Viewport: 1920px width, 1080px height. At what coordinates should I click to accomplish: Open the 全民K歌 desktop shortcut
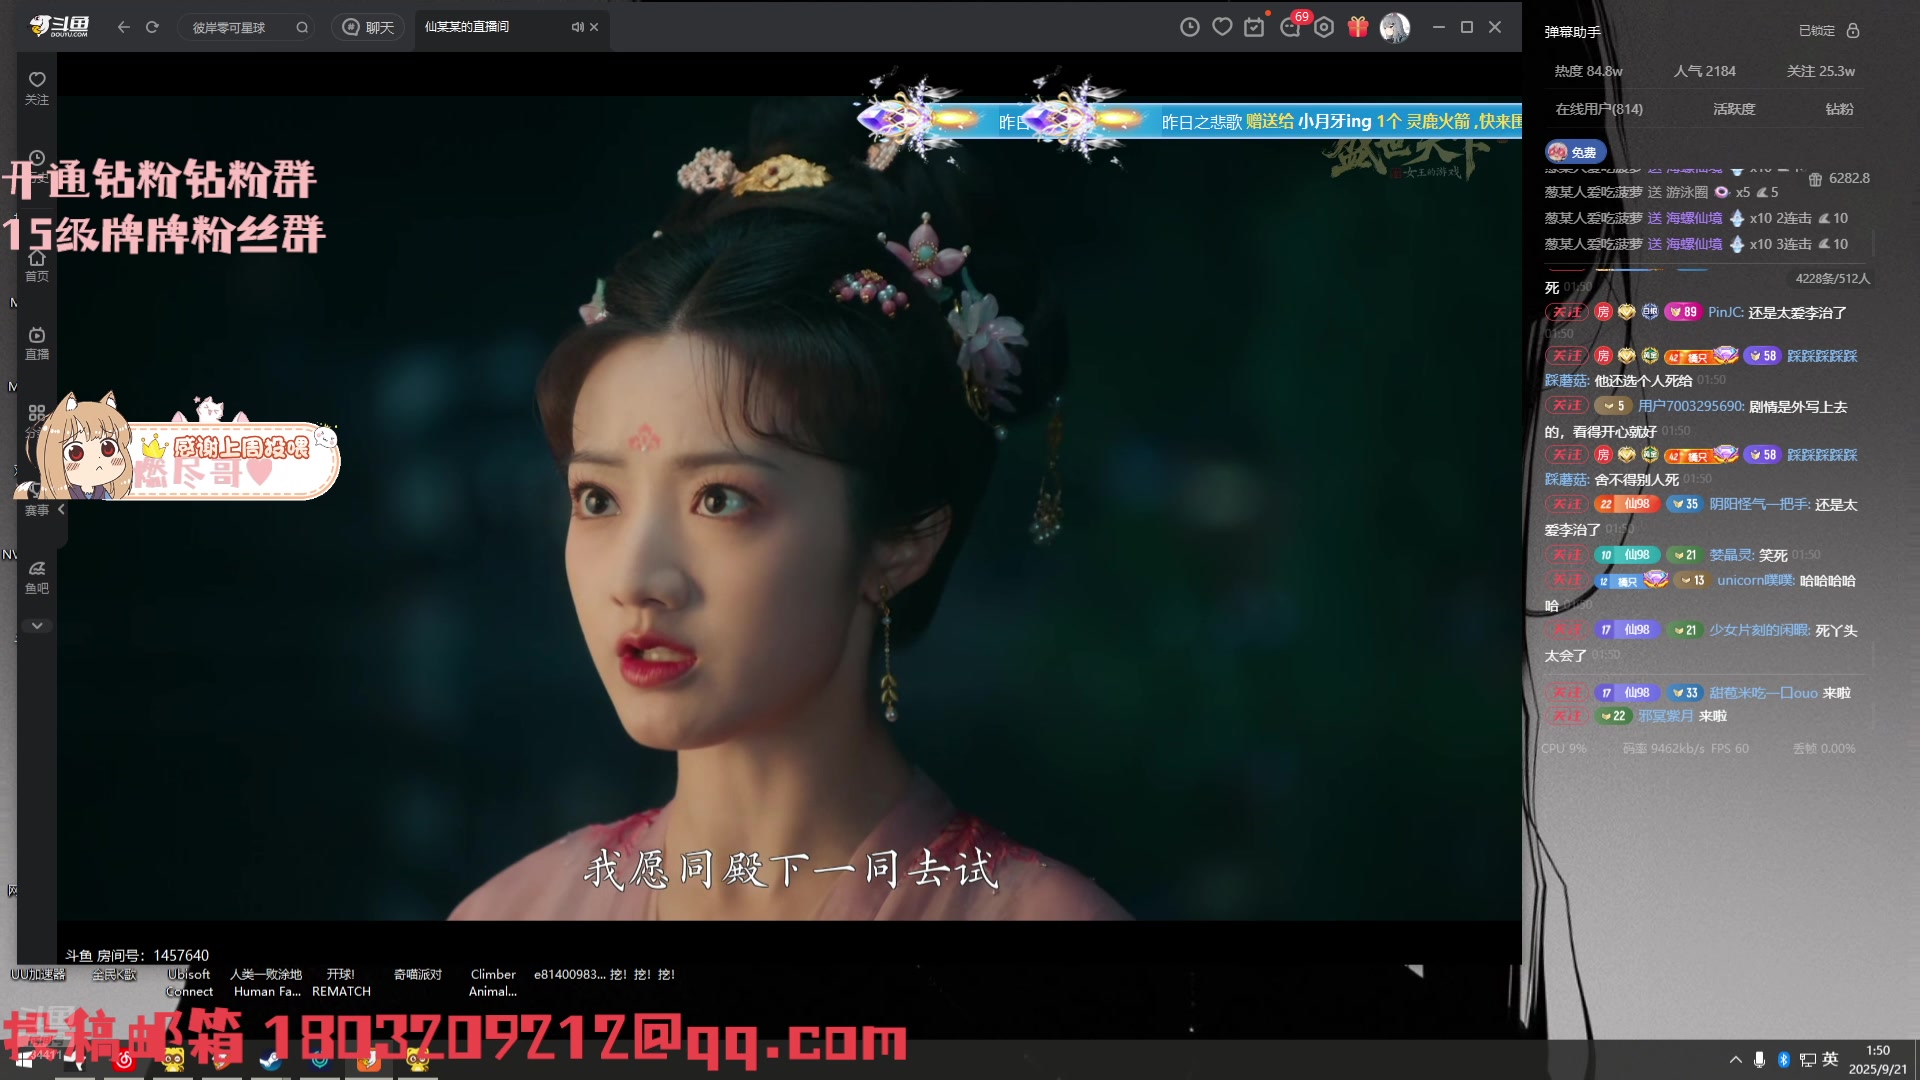pyautogui.click(x=114, y=974)
